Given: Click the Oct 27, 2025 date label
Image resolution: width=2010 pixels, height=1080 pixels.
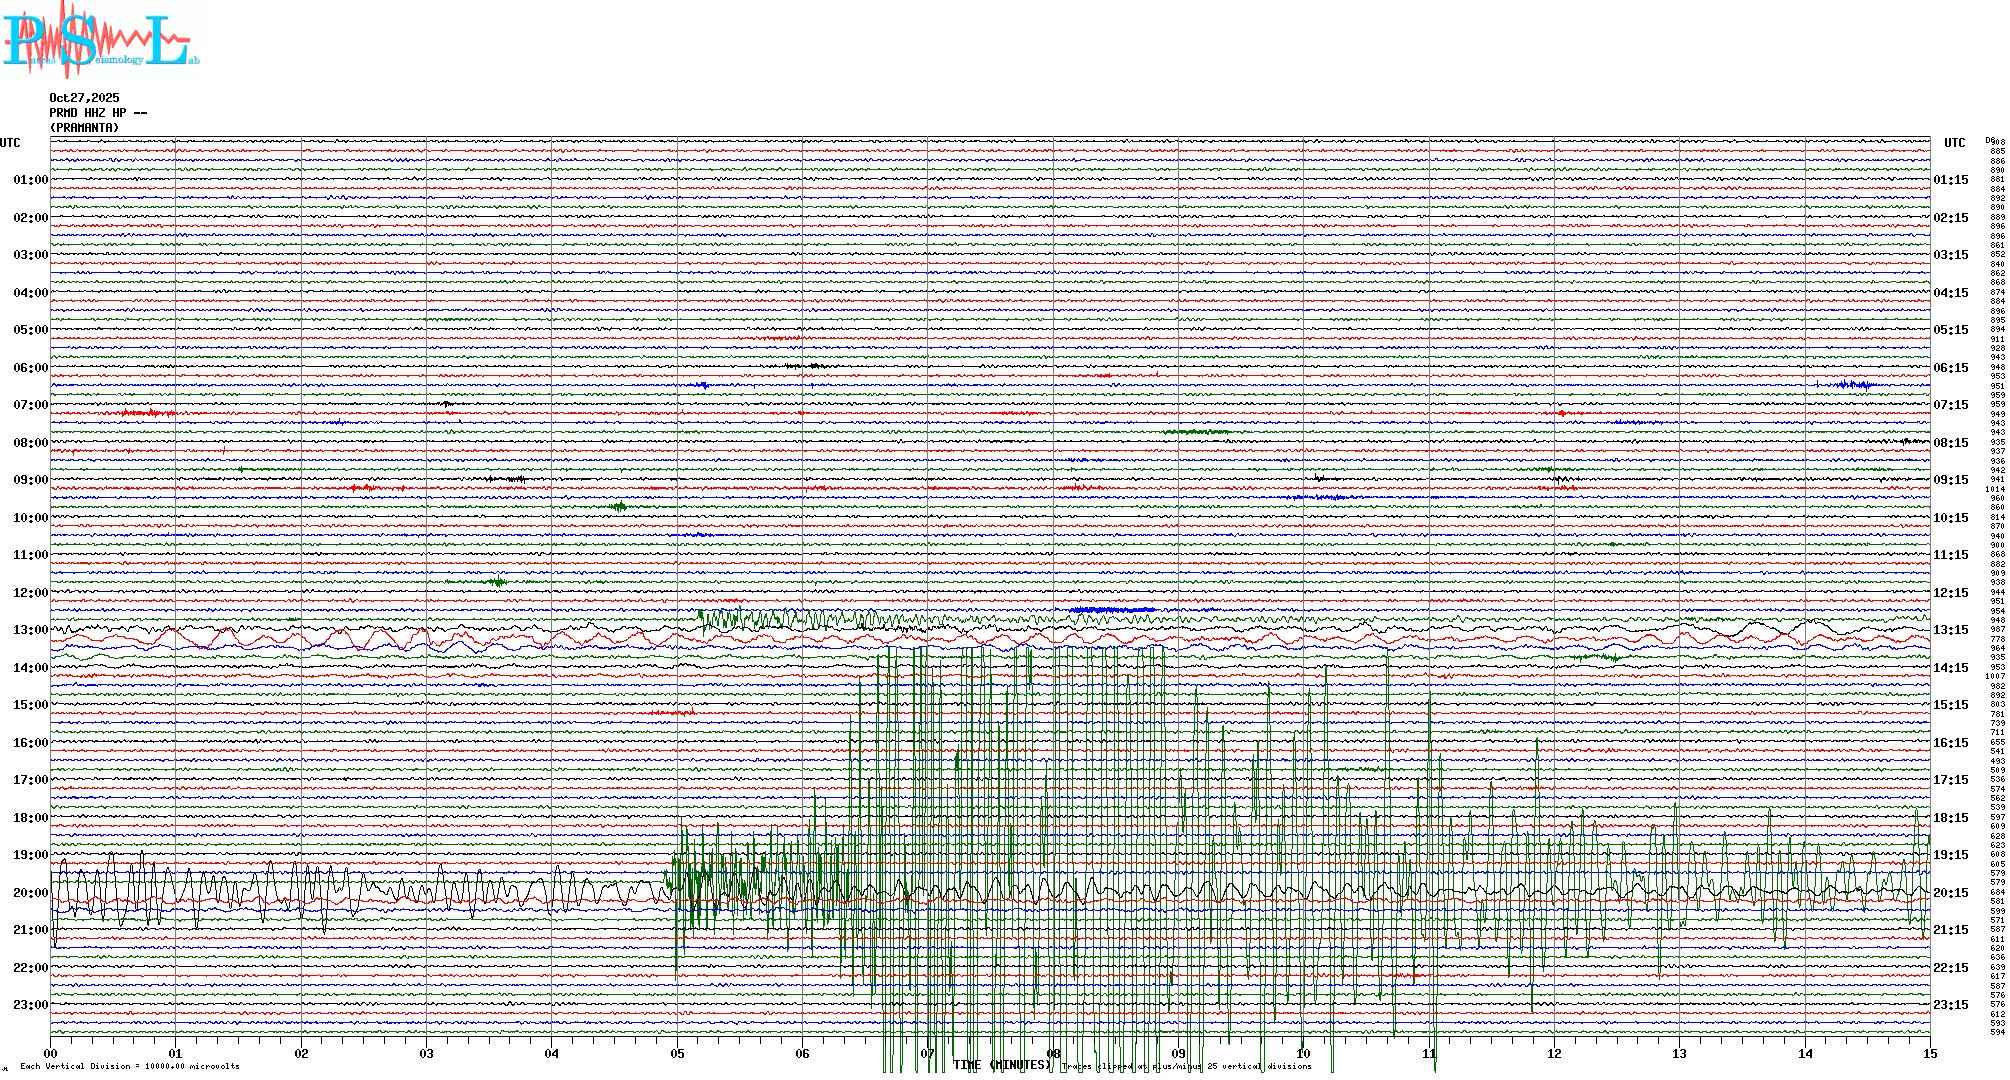Looking at the screenshot, I should pyautogui.click(x=84, y=98).
